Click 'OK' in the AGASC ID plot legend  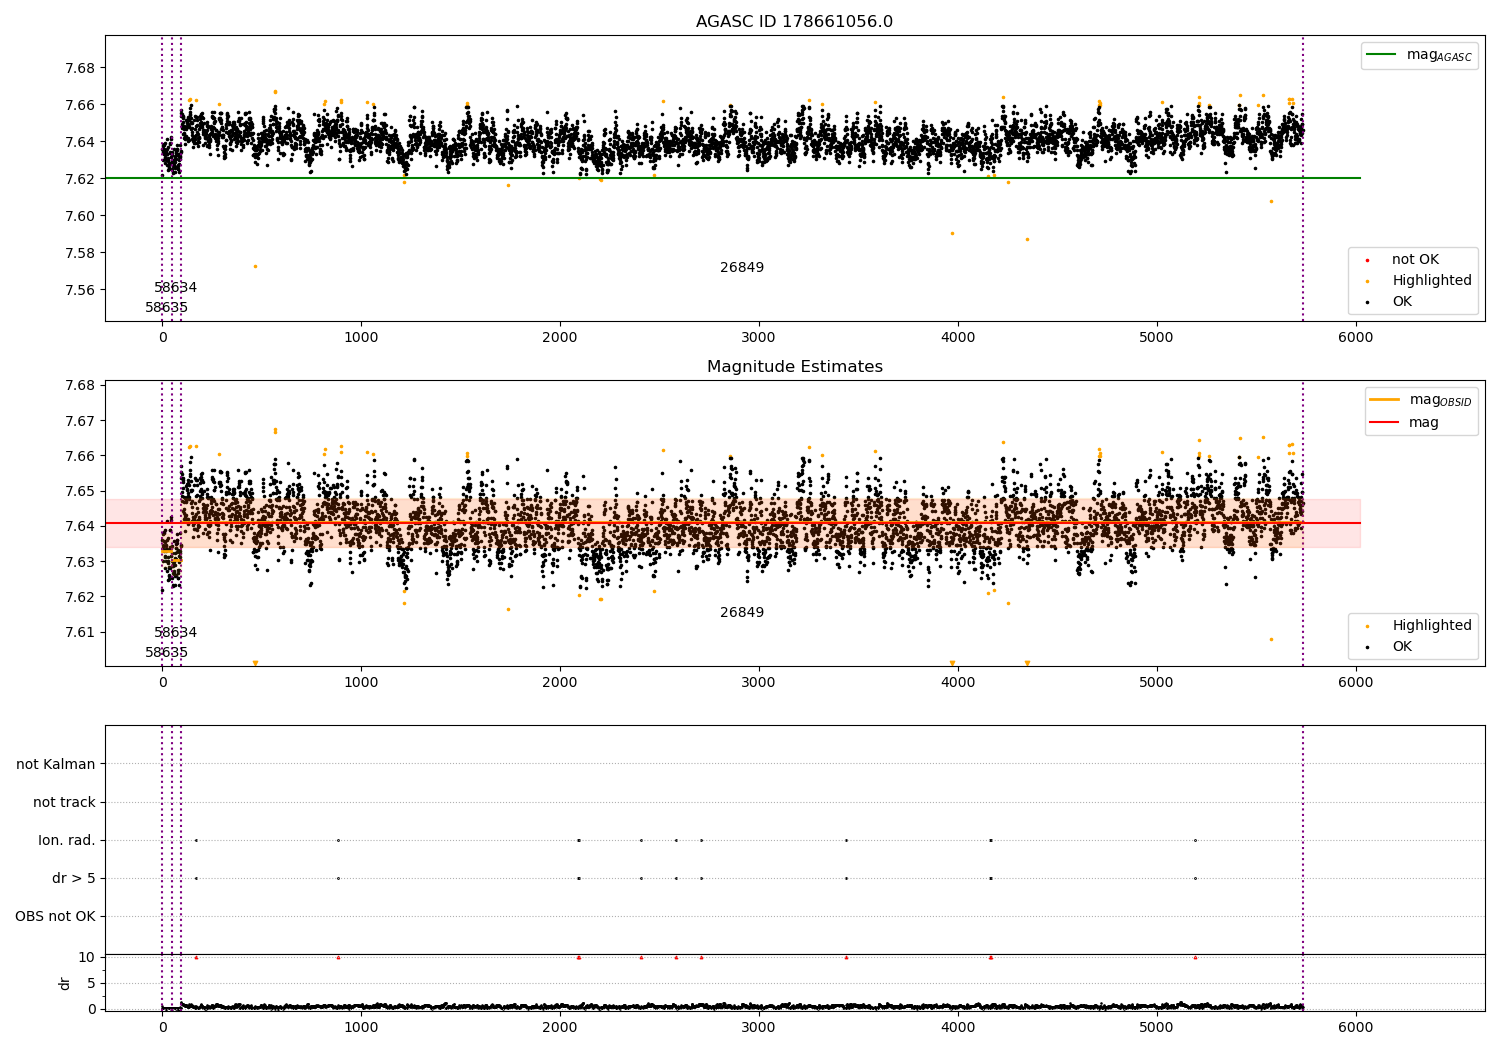pyautogui.click(x=1402, y=302)
